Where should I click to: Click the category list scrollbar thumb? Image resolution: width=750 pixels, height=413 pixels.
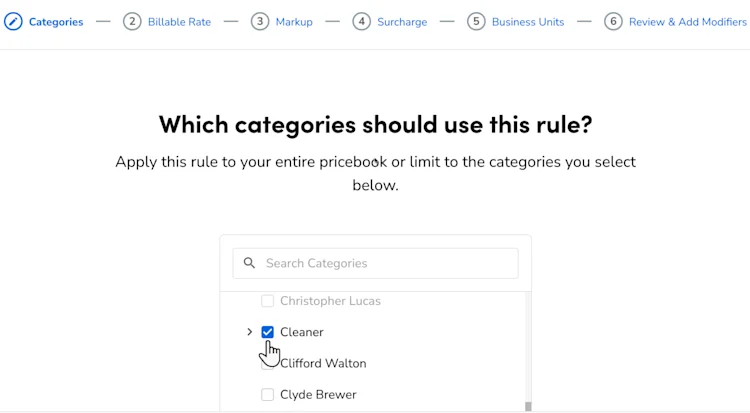[528, 406]
